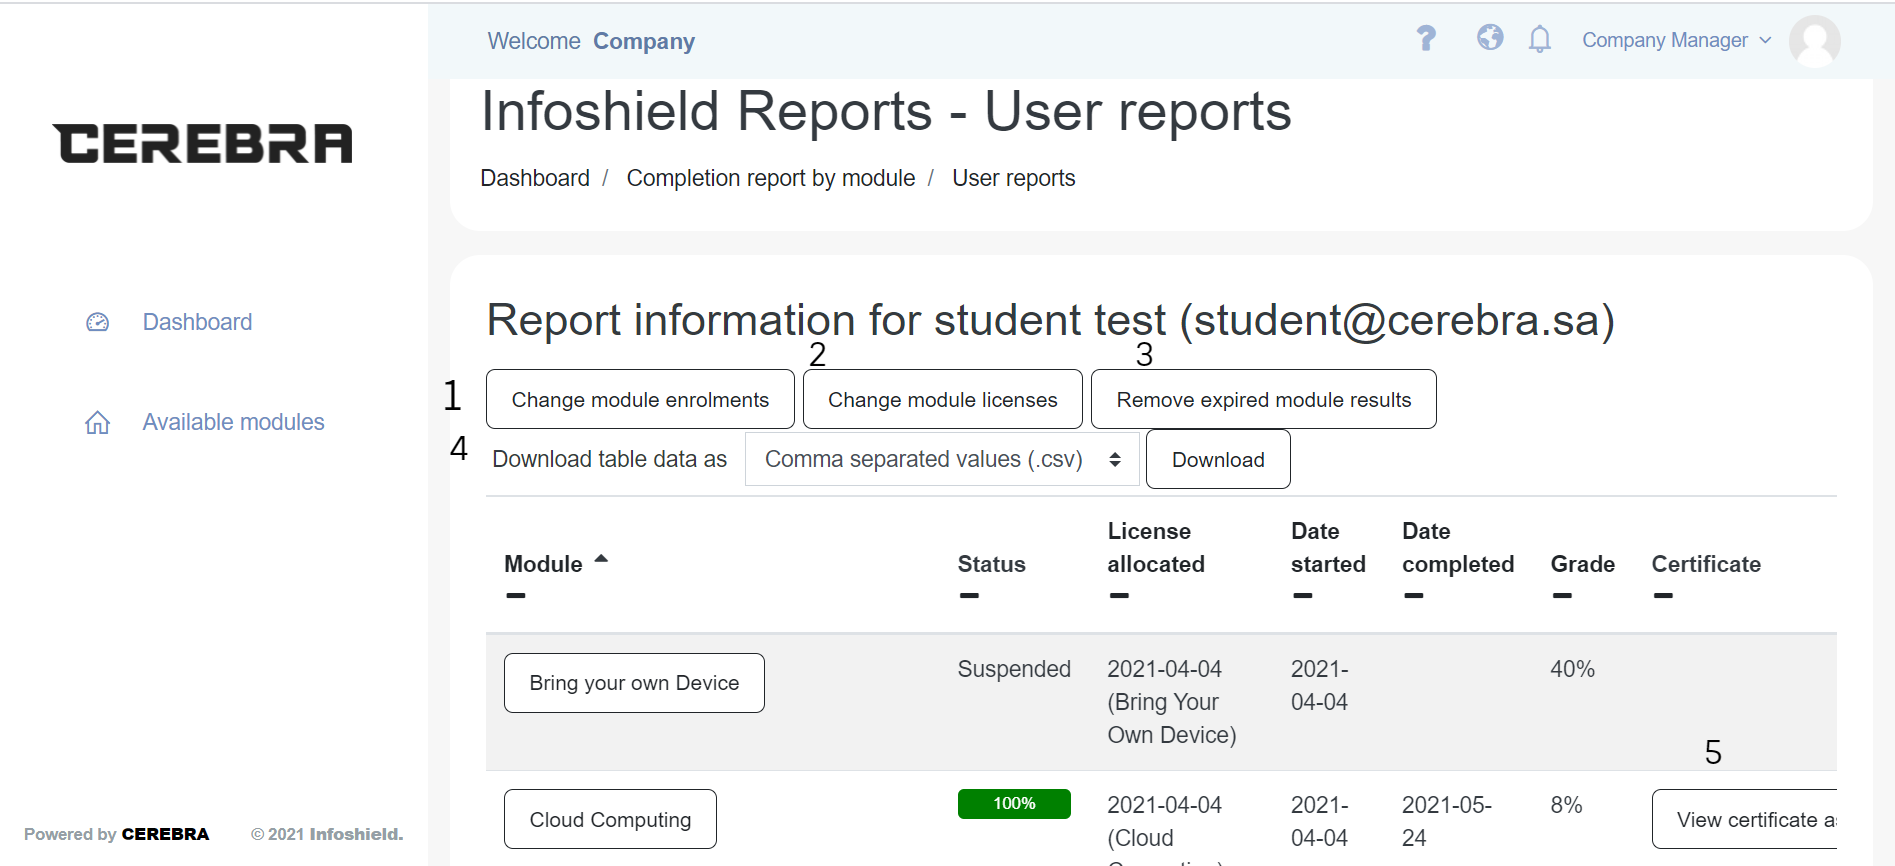Hide the Grade column minus icon
The width and height of the screenshot is (1895, 866).
click(1562, 596)
